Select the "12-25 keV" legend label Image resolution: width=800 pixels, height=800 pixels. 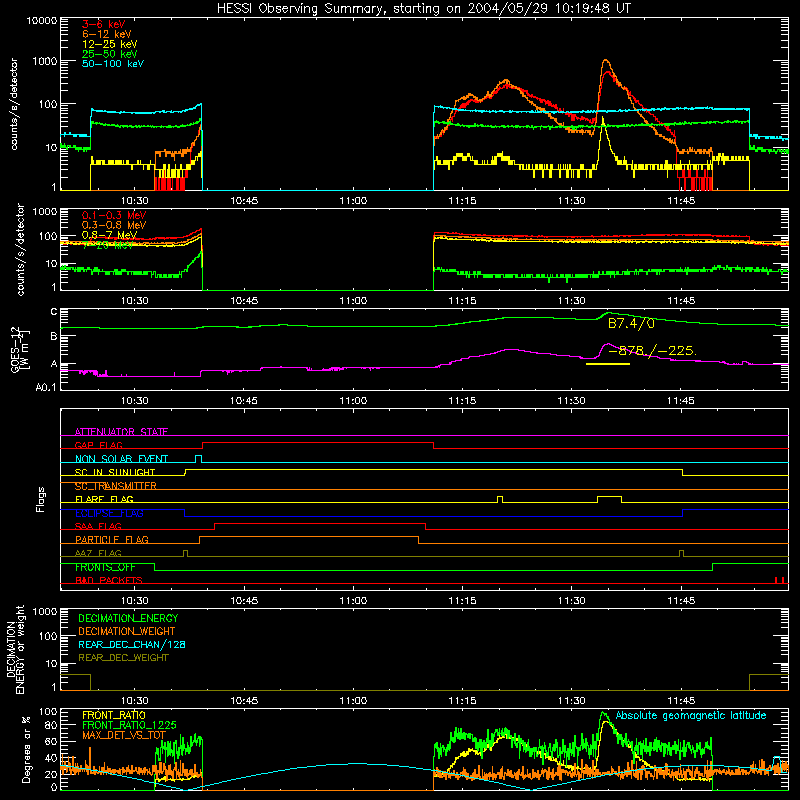[x=110, y=44]
